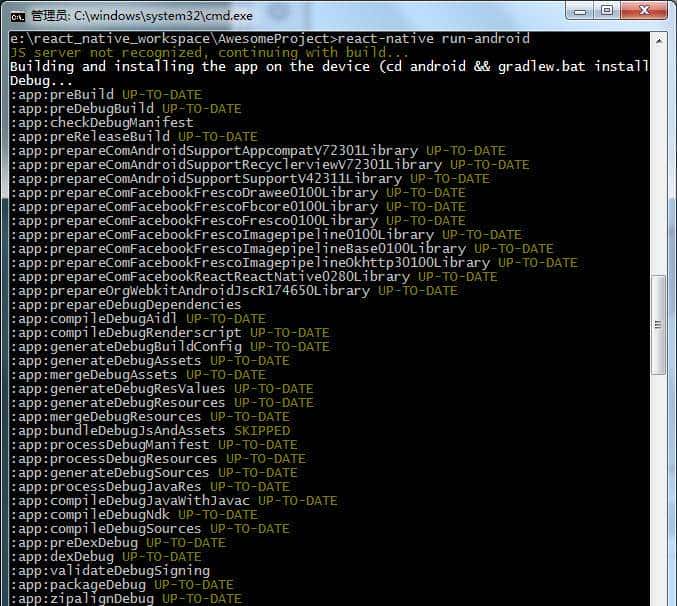
Task: Click the ':app:mergeDebugAssets' line
Action: click(138, 375)
